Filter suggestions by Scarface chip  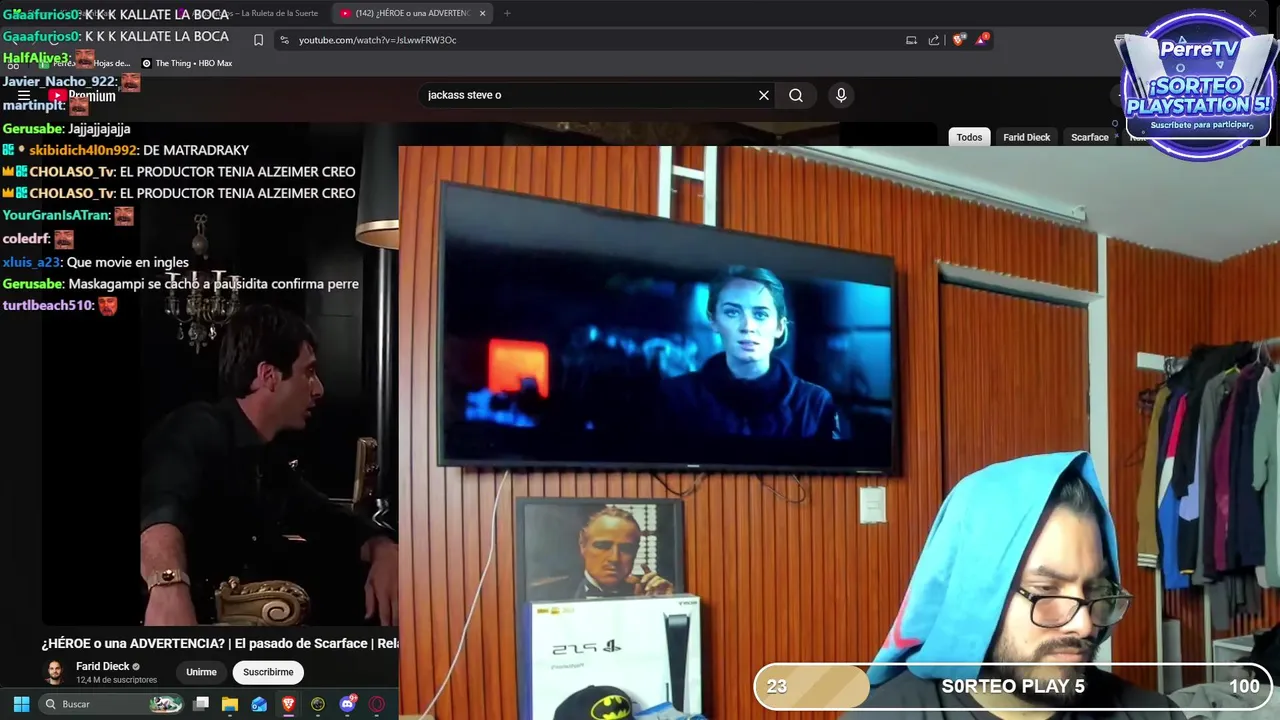click(1089, 137)
